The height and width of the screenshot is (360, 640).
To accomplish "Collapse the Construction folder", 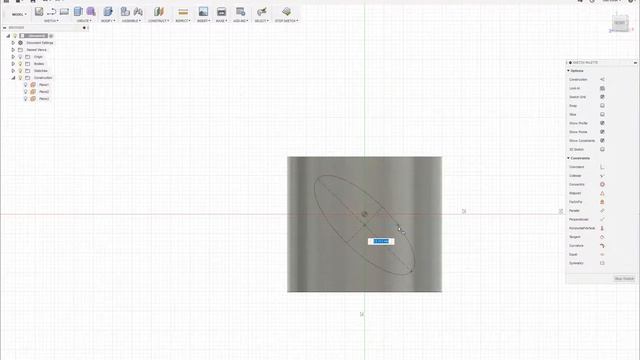I will pyautogui.click(x=13, y=78).
